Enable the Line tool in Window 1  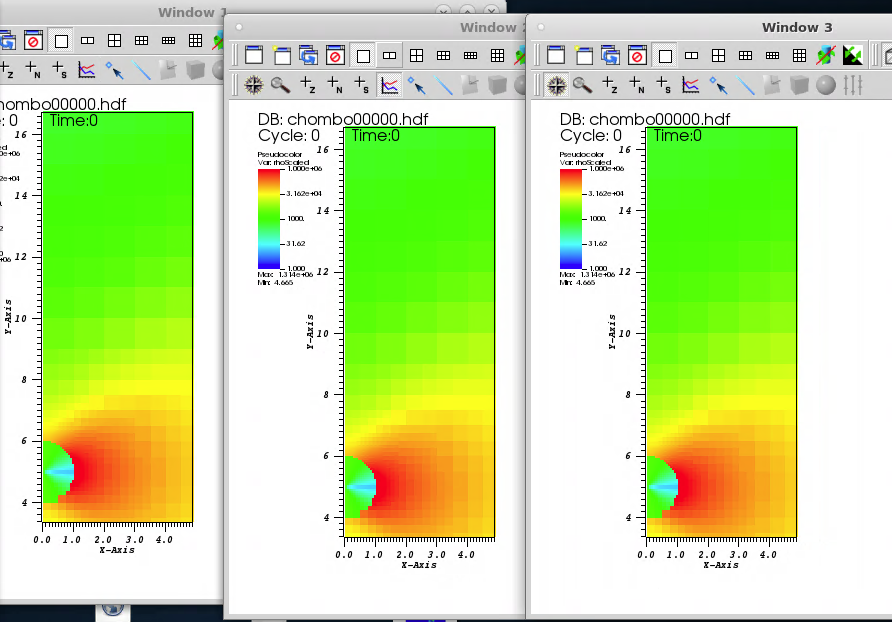tap(141, 70)
